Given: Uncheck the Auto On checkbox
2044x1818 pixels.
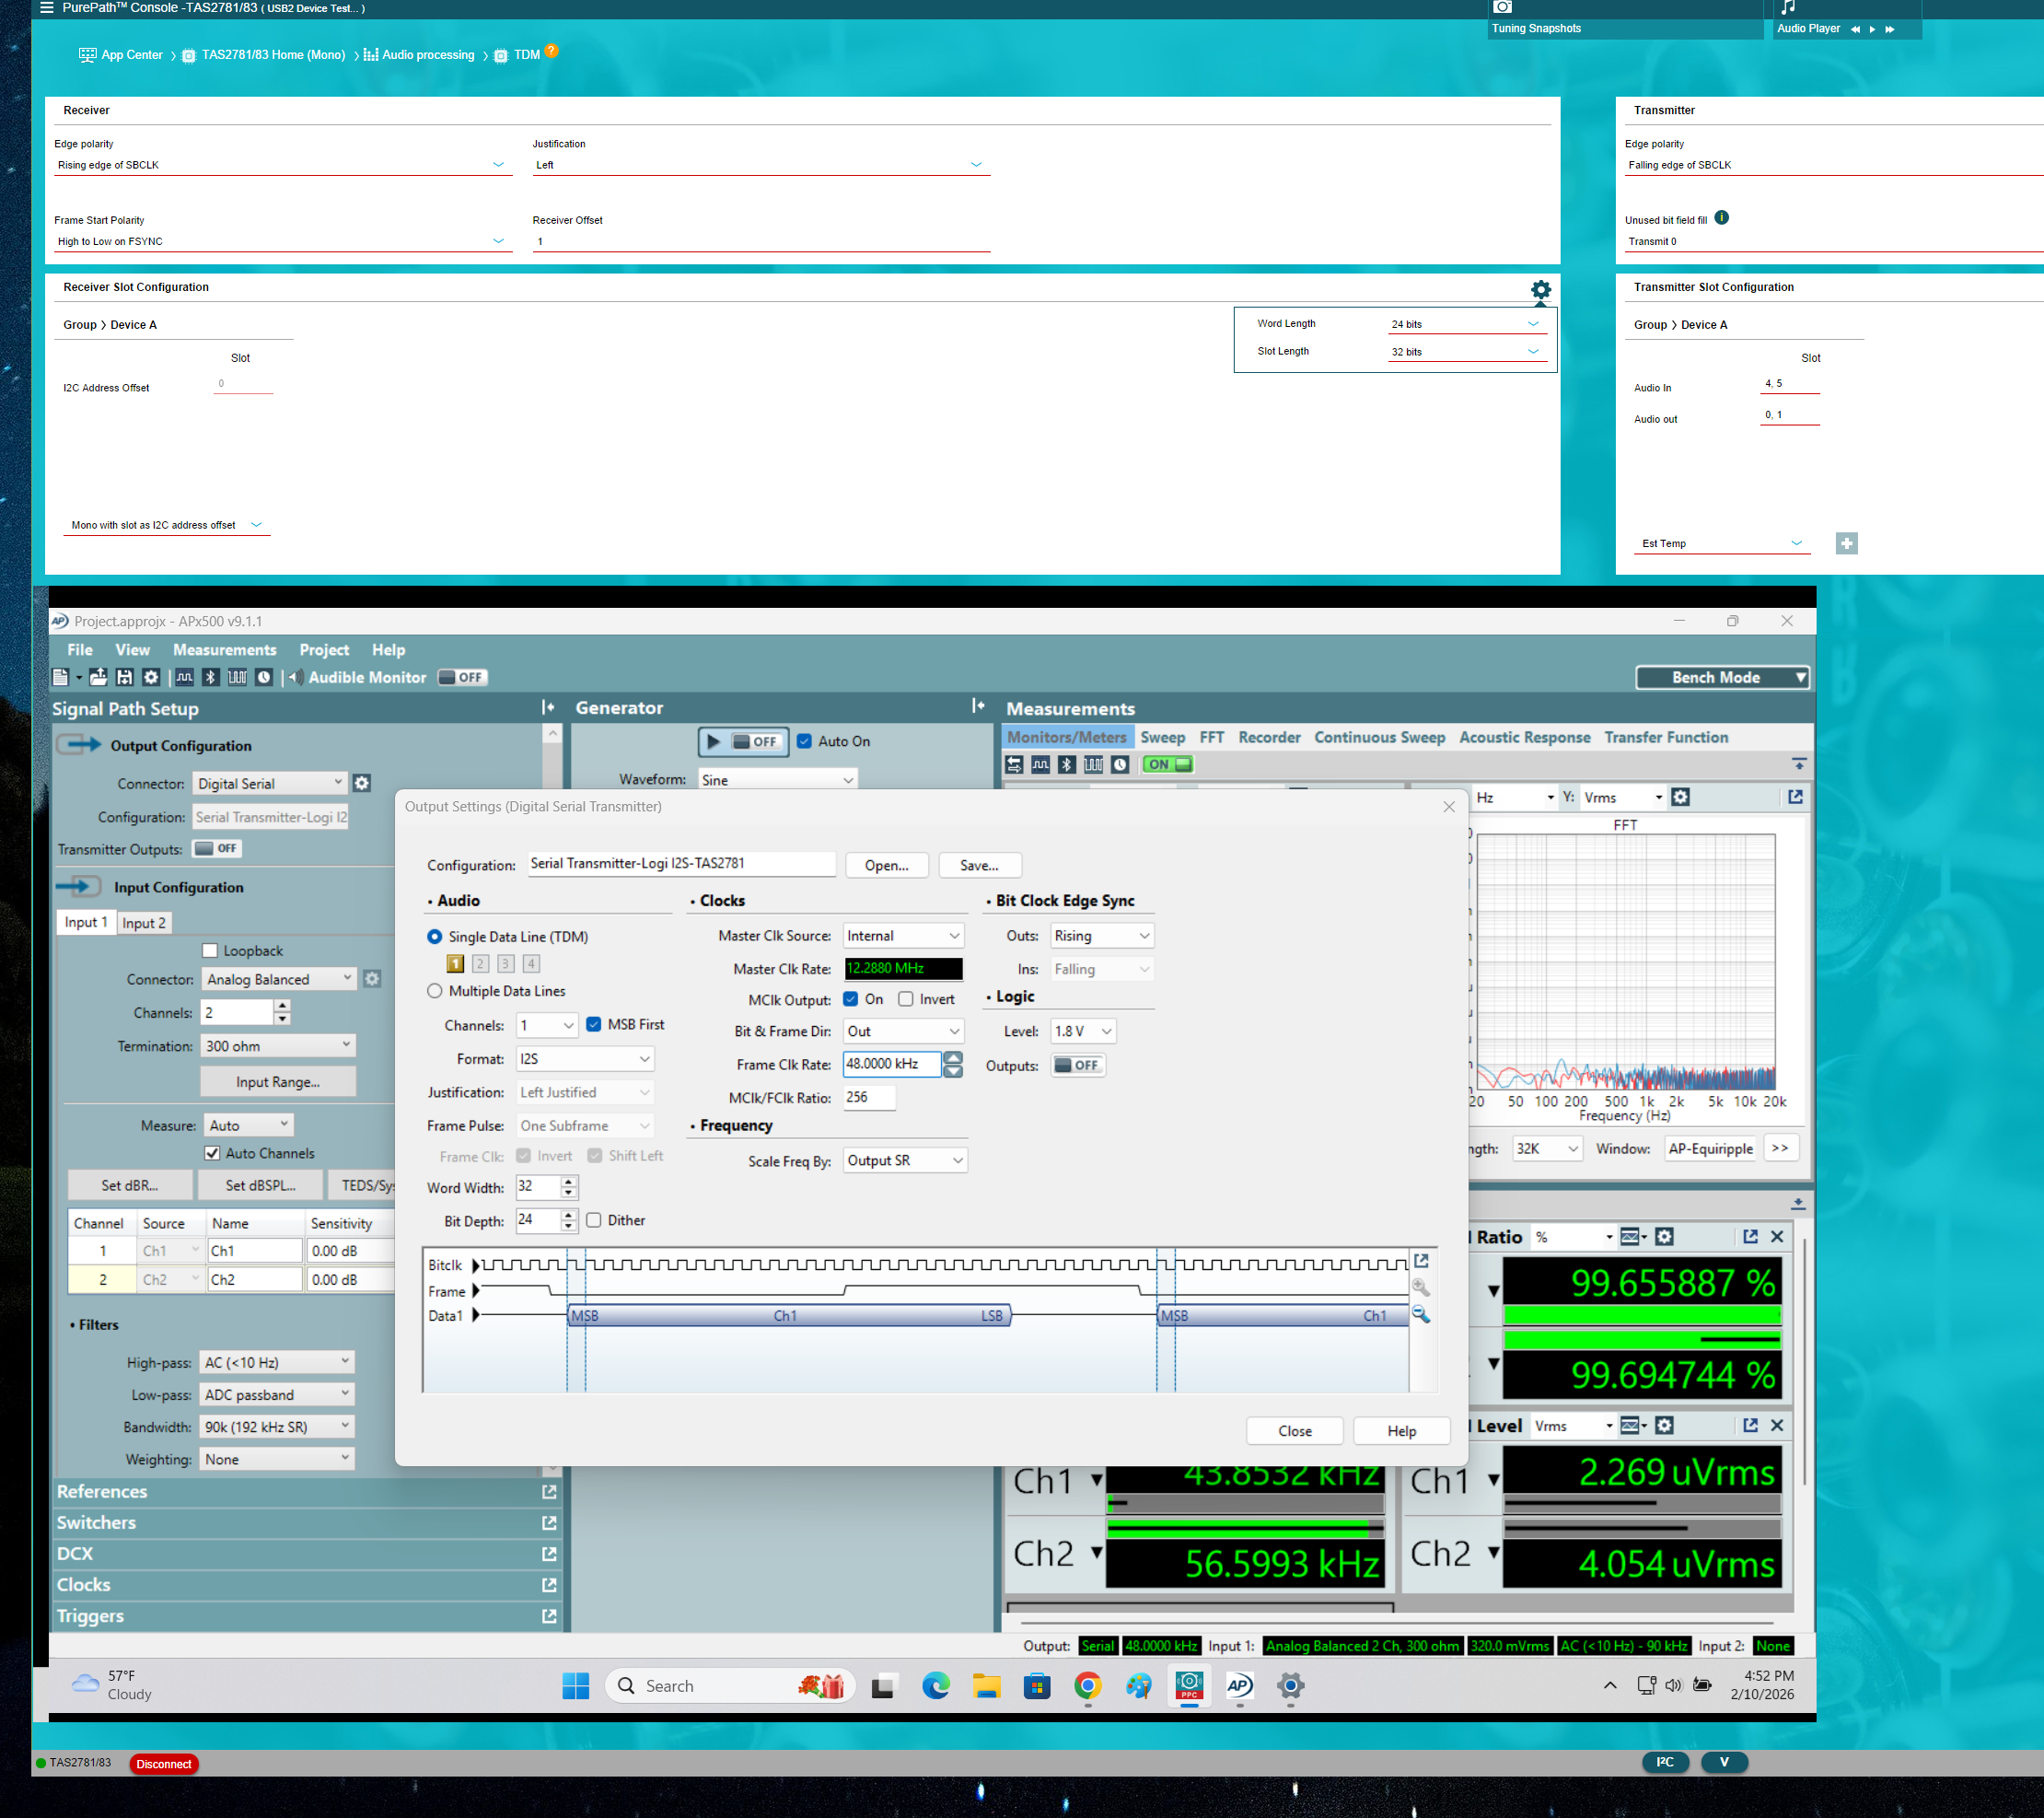Looking at the screenshot, I should 804,741.
